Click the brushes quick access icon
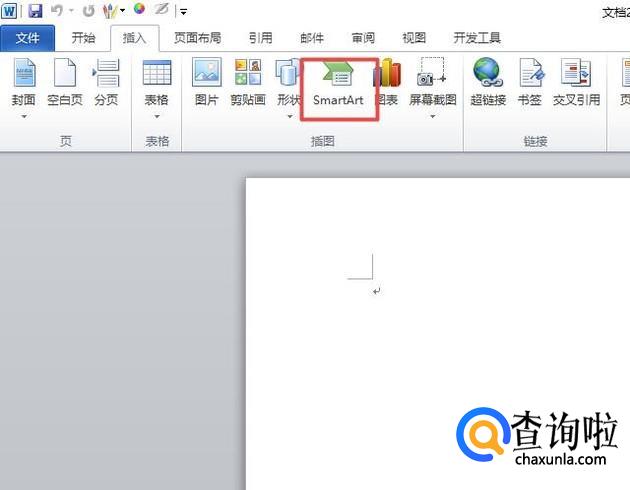The height and width of the screenshot is (490, 630). pos(109,11)
